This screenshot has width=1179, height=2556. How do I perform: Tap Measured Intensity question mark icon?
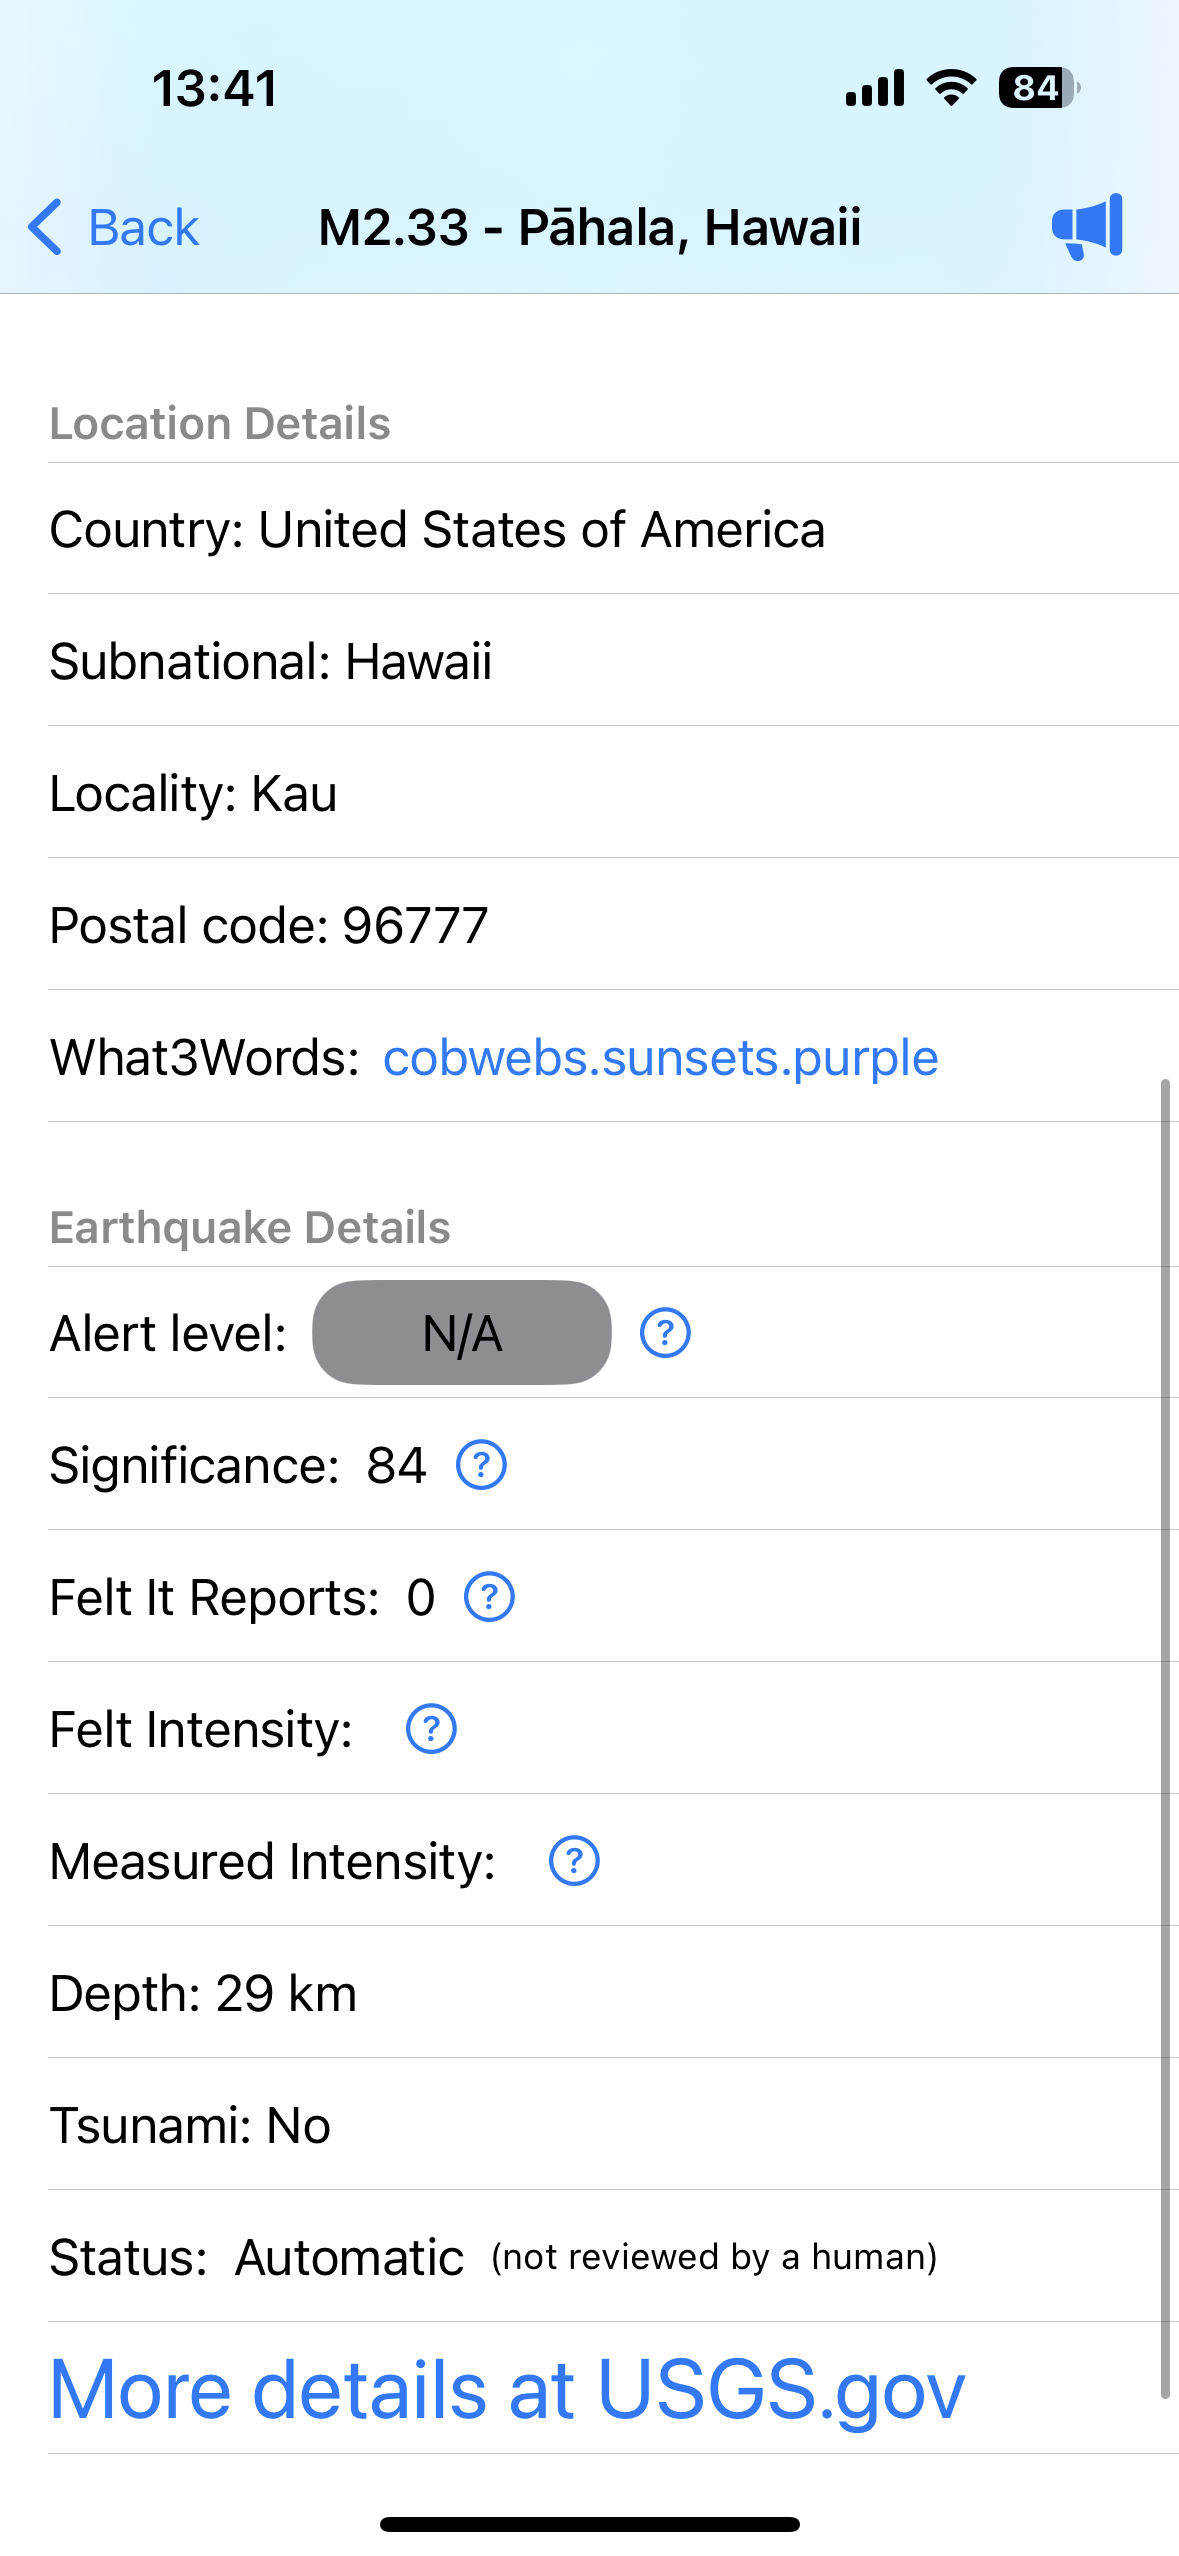(x=574, y=1861)
